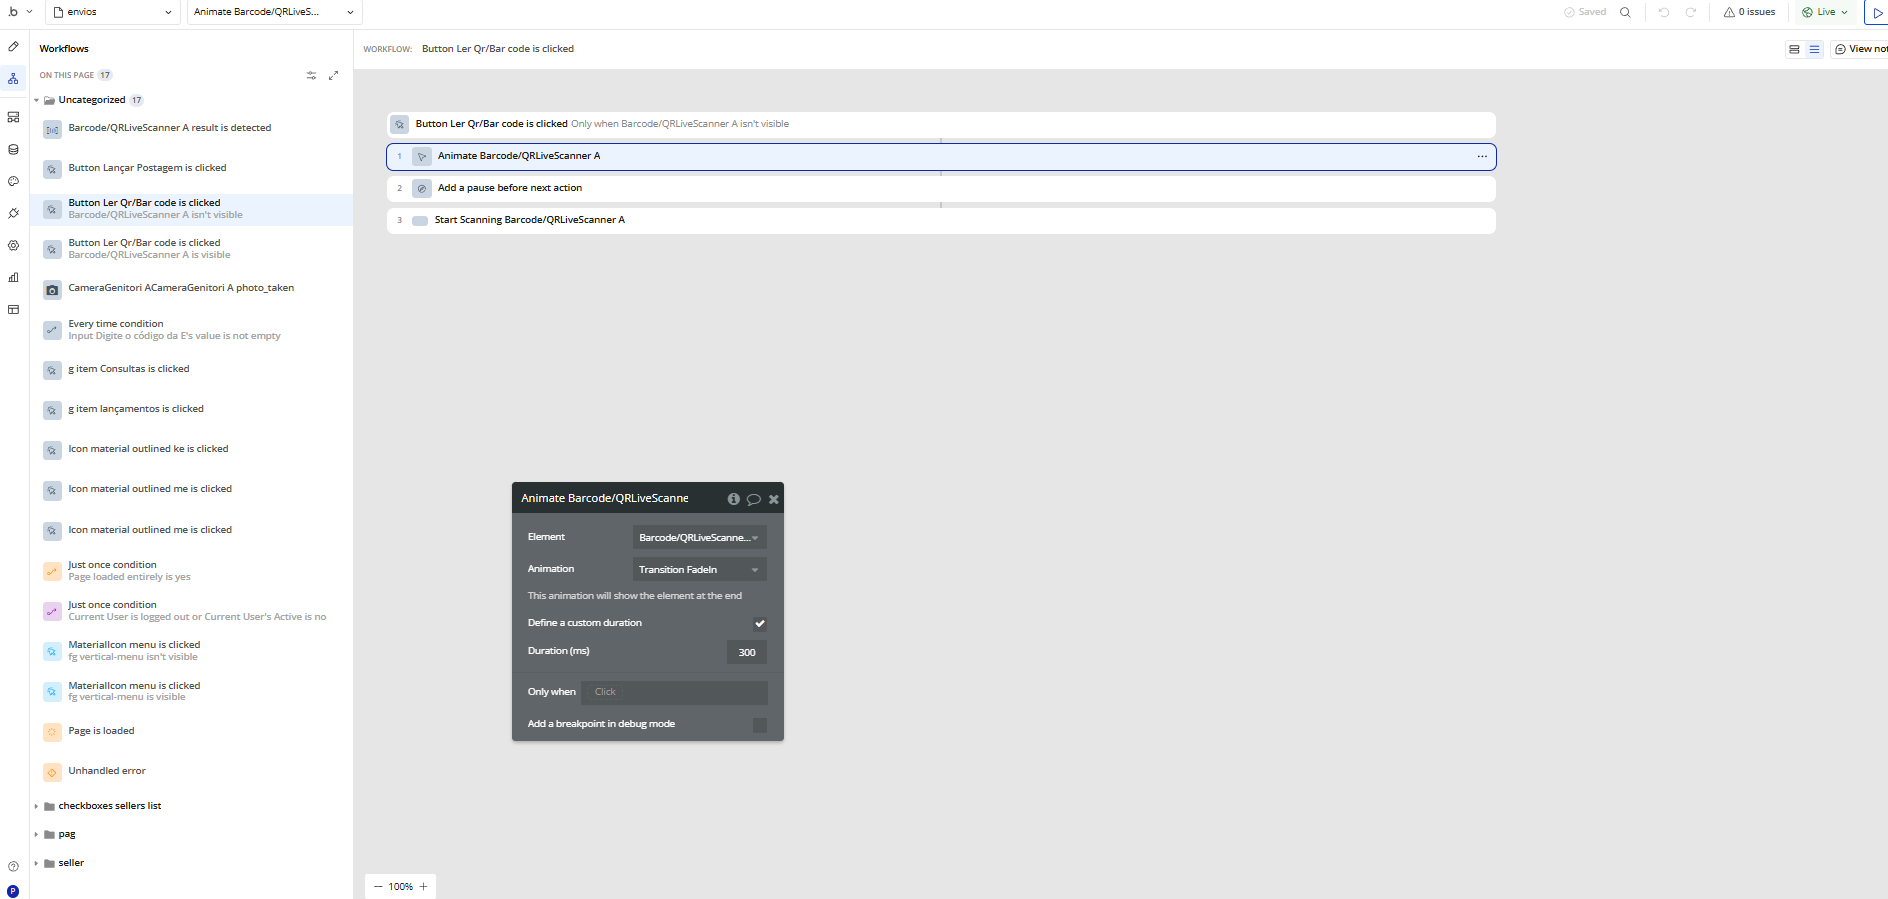Zoom in with the plus icon
This screenshot has width=1888, height=899.
(423, 886)
